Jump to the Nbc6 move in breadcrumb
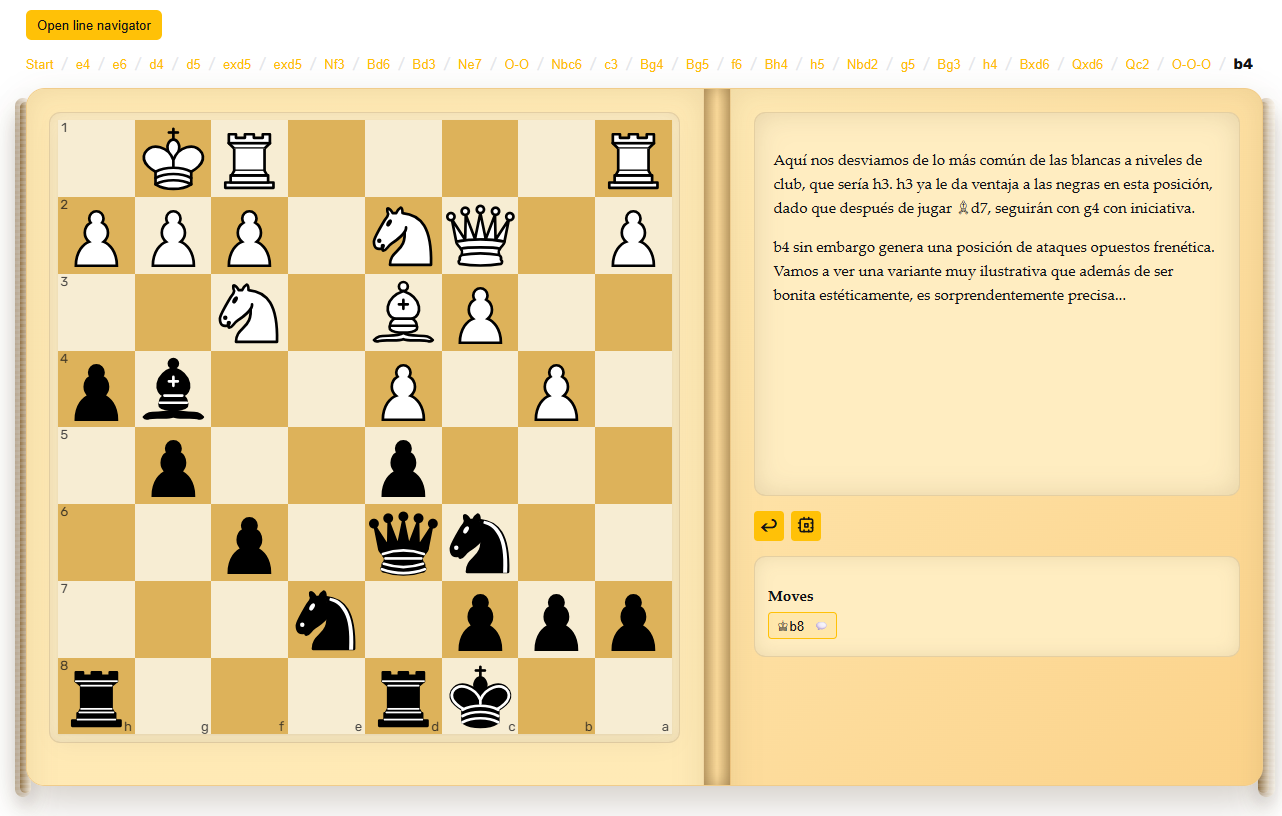1282x816 pixels. coord(566,65)
